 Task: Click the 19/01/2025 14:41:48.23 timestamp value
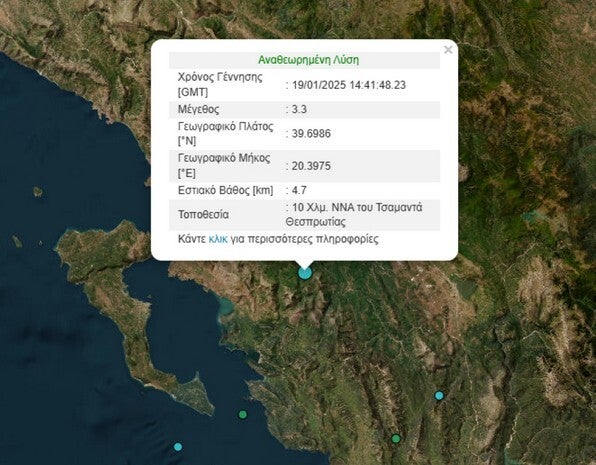[x=349, y=85]
